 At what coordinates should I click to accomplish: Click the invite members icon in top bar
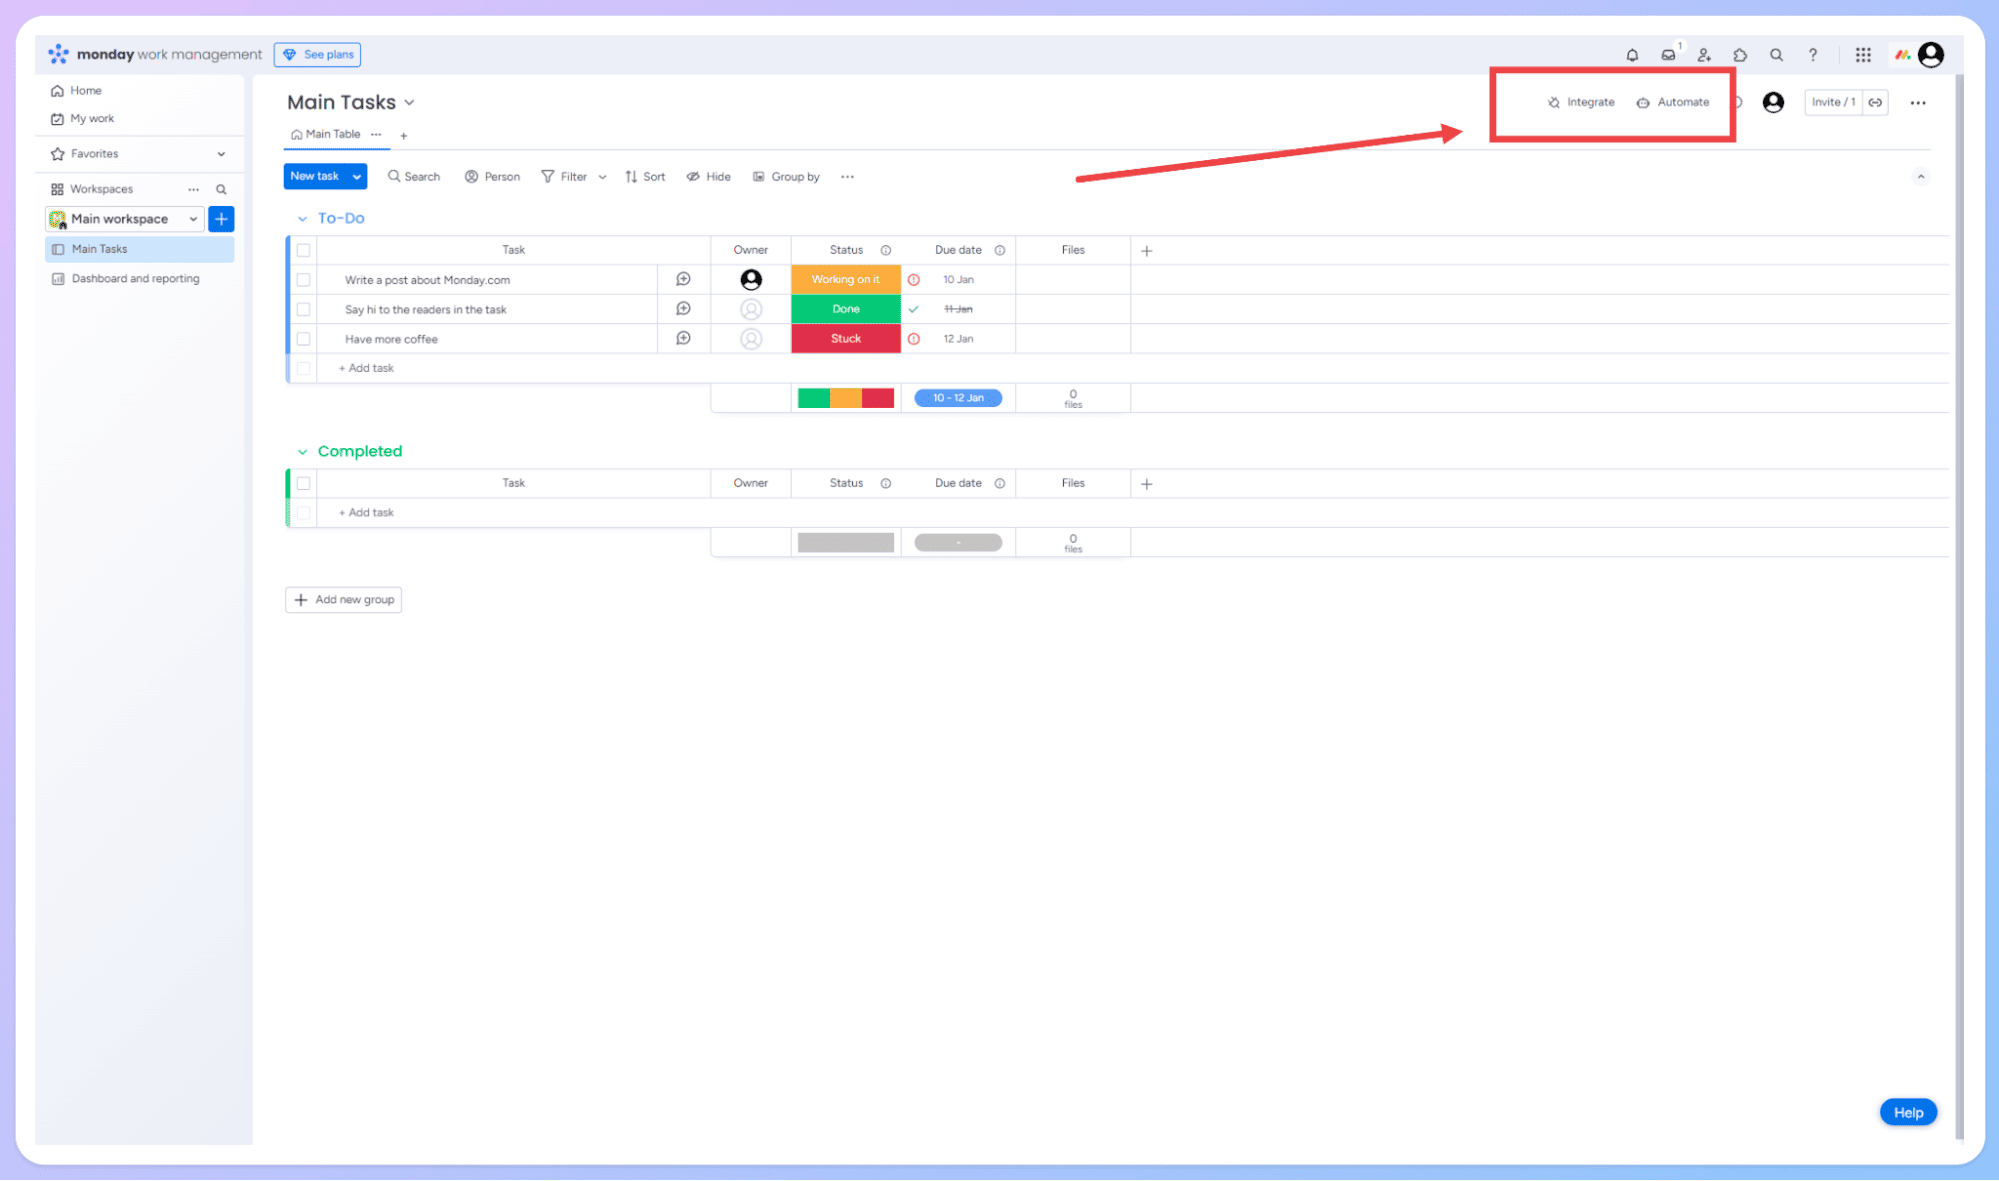pos(1704,55)
